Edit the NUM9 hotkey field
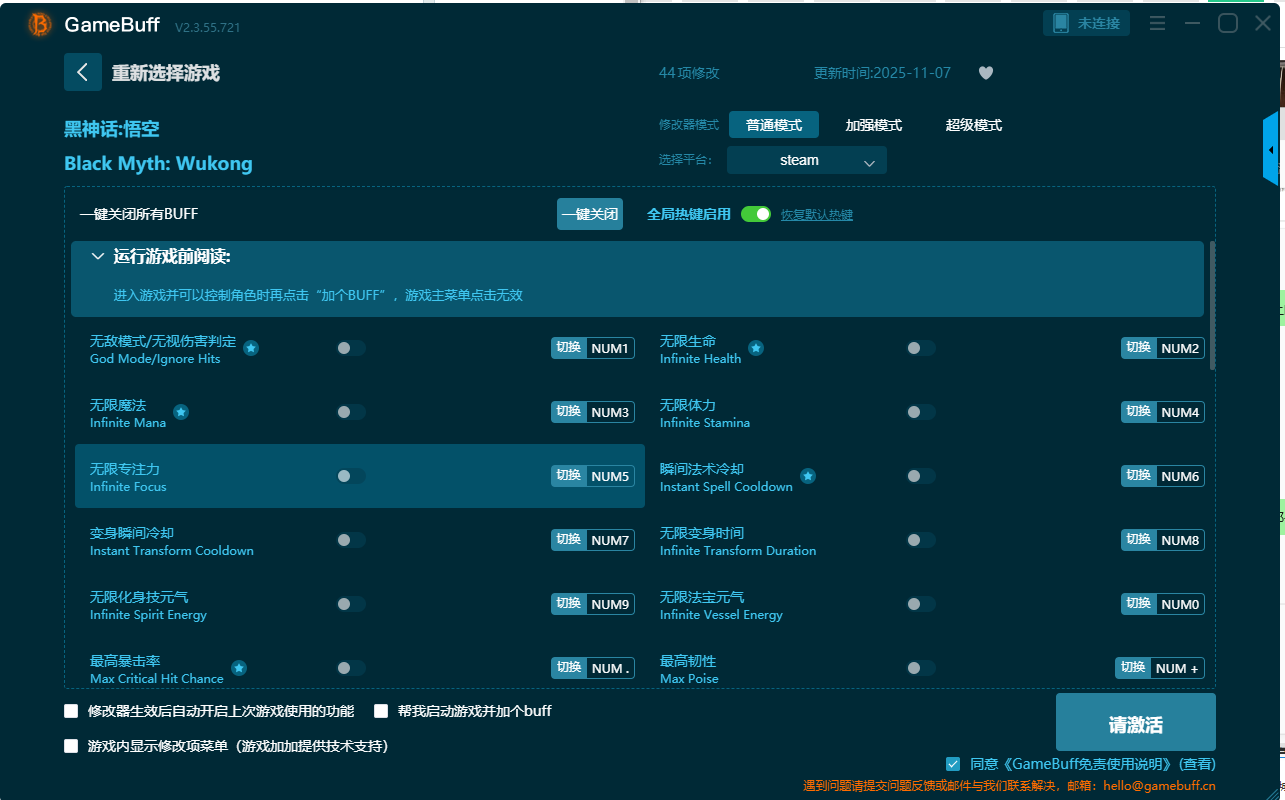The width and height of the screenshot is (1285, 800). click(x=610, y=604)
